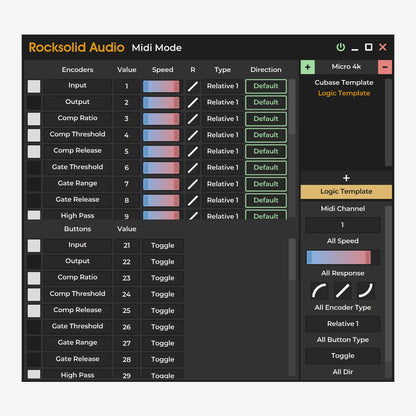The height and width of the screenshot is (416, 416).
Task: Click the value field 27 for Gate Range
Action: [127, 343]
